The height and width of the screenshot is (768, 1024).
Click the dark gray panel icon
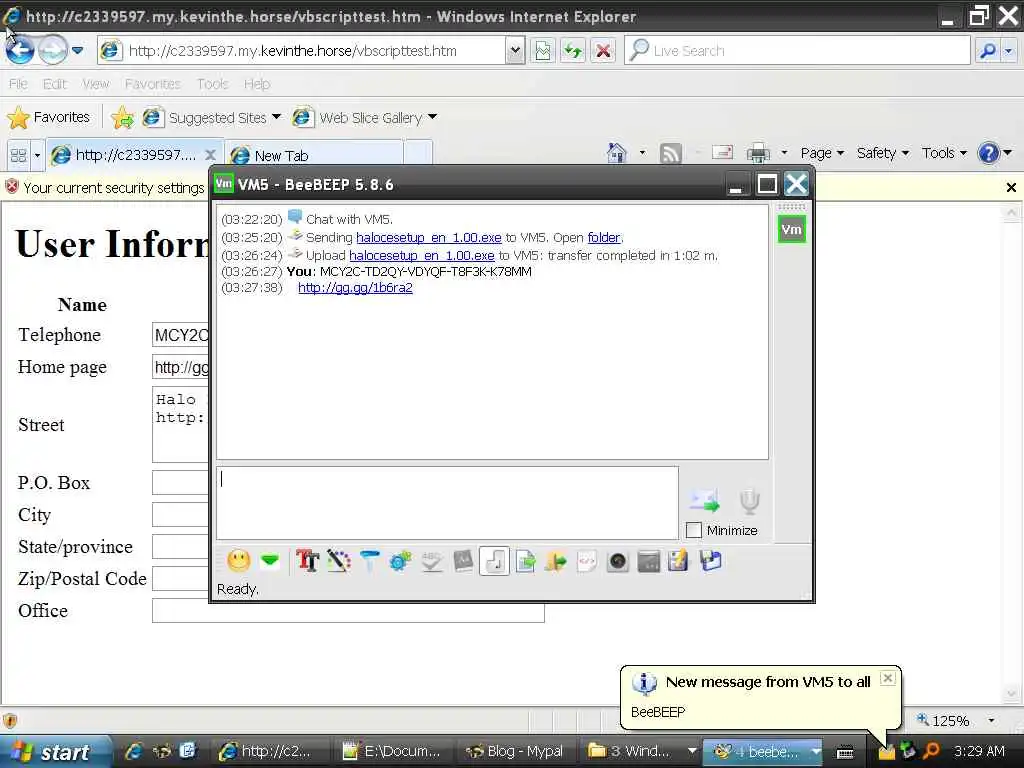tap(648, 561)
